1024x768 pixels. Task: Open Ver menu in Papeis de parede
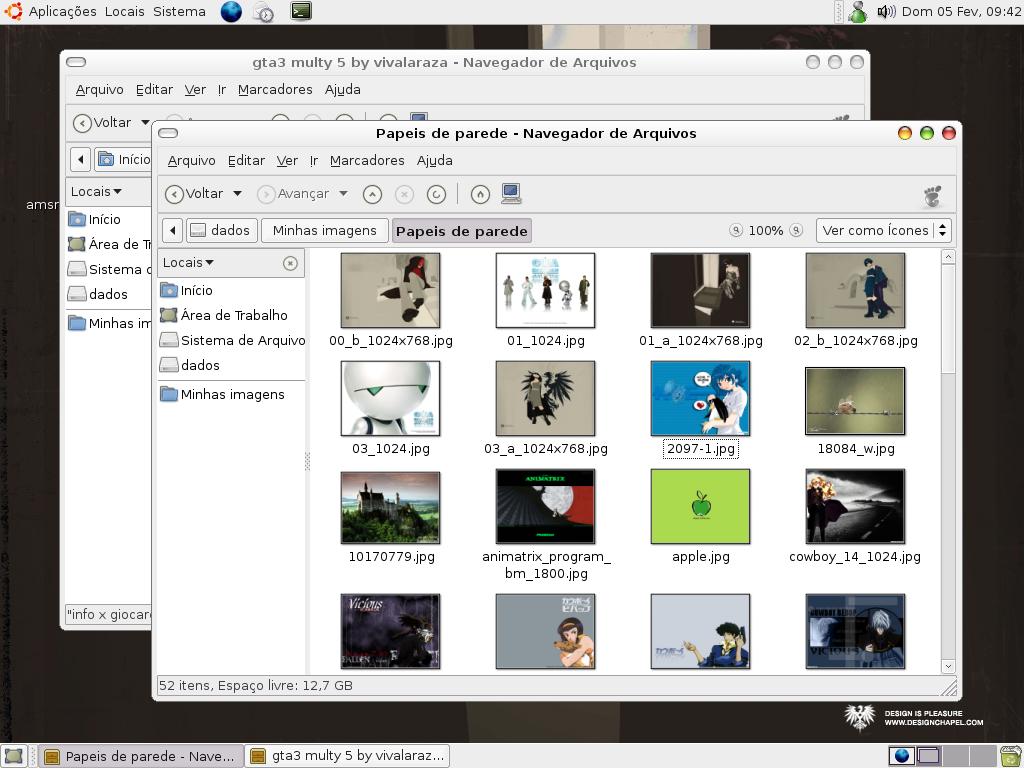point(287,161)
